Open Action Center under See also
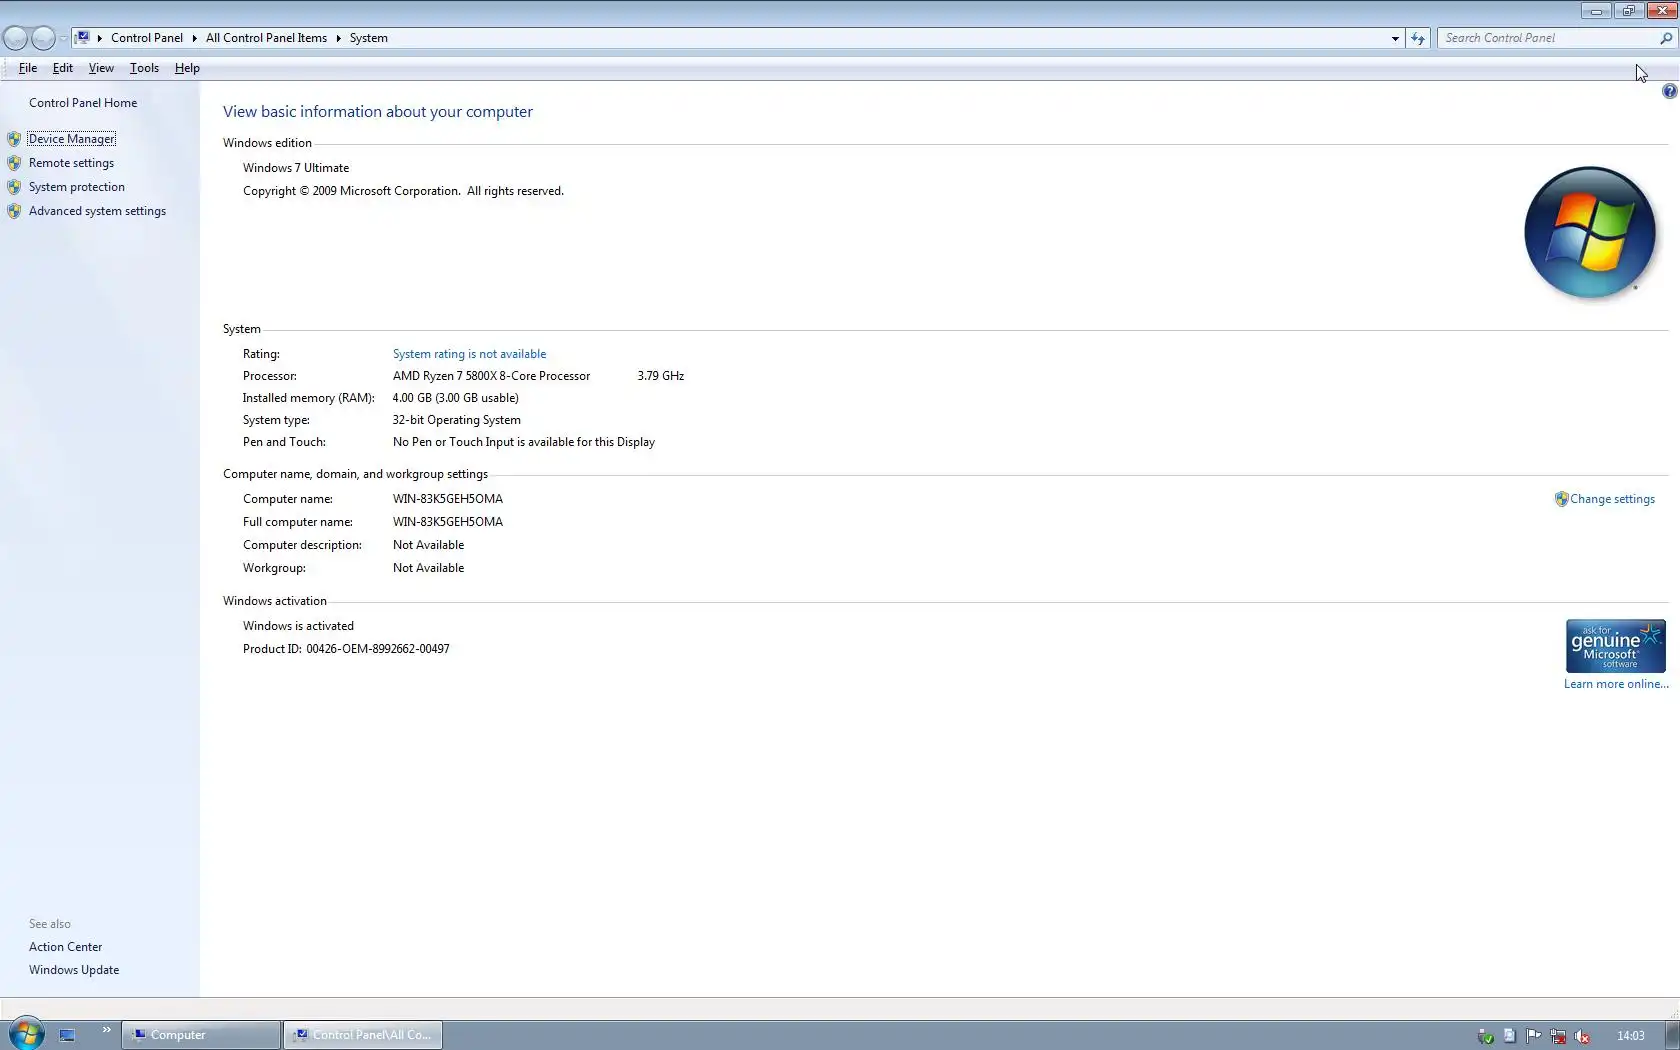1680x1050 pixels. [65, 947]
